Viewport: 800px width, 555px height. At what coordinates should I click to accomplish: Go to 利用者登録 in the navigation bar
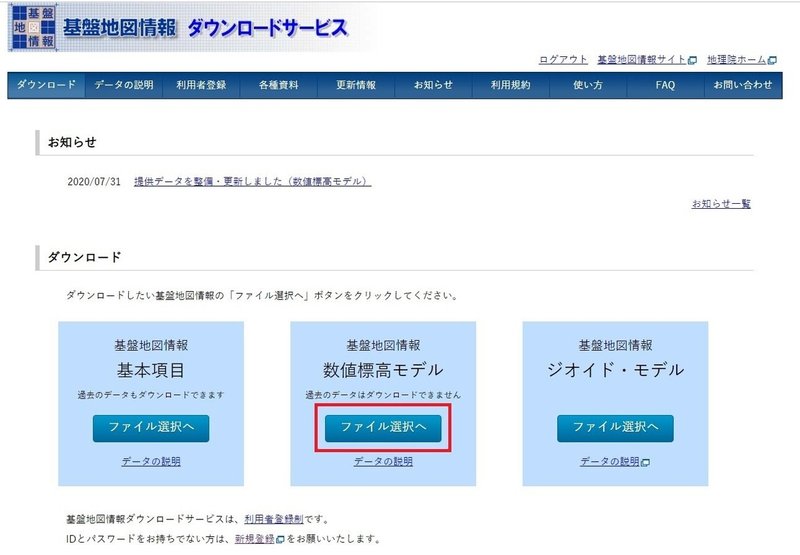click(201, 85)
